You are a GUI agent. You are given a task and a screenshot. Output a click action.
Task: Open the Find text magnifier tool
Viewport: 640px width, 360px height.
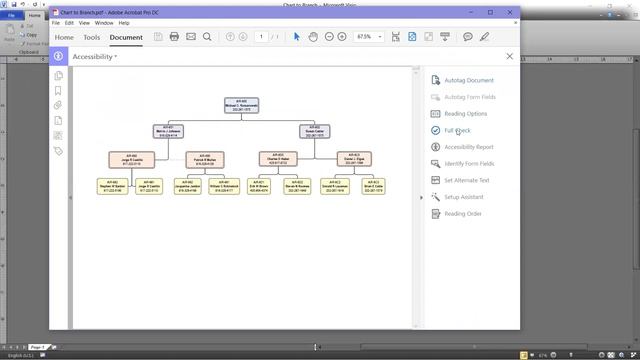[x=207, y=37]
